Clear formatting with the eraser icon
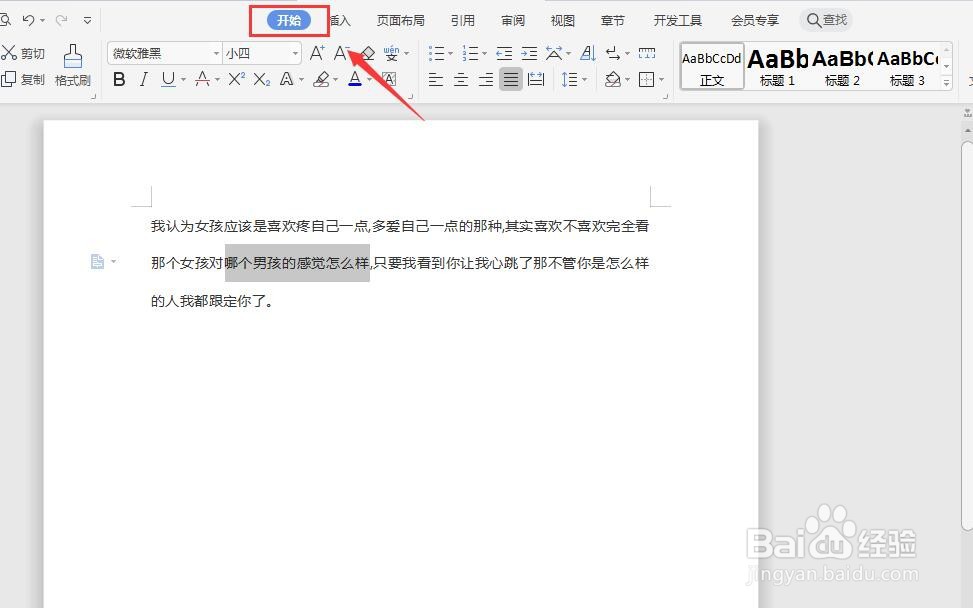 pos(366,52)
